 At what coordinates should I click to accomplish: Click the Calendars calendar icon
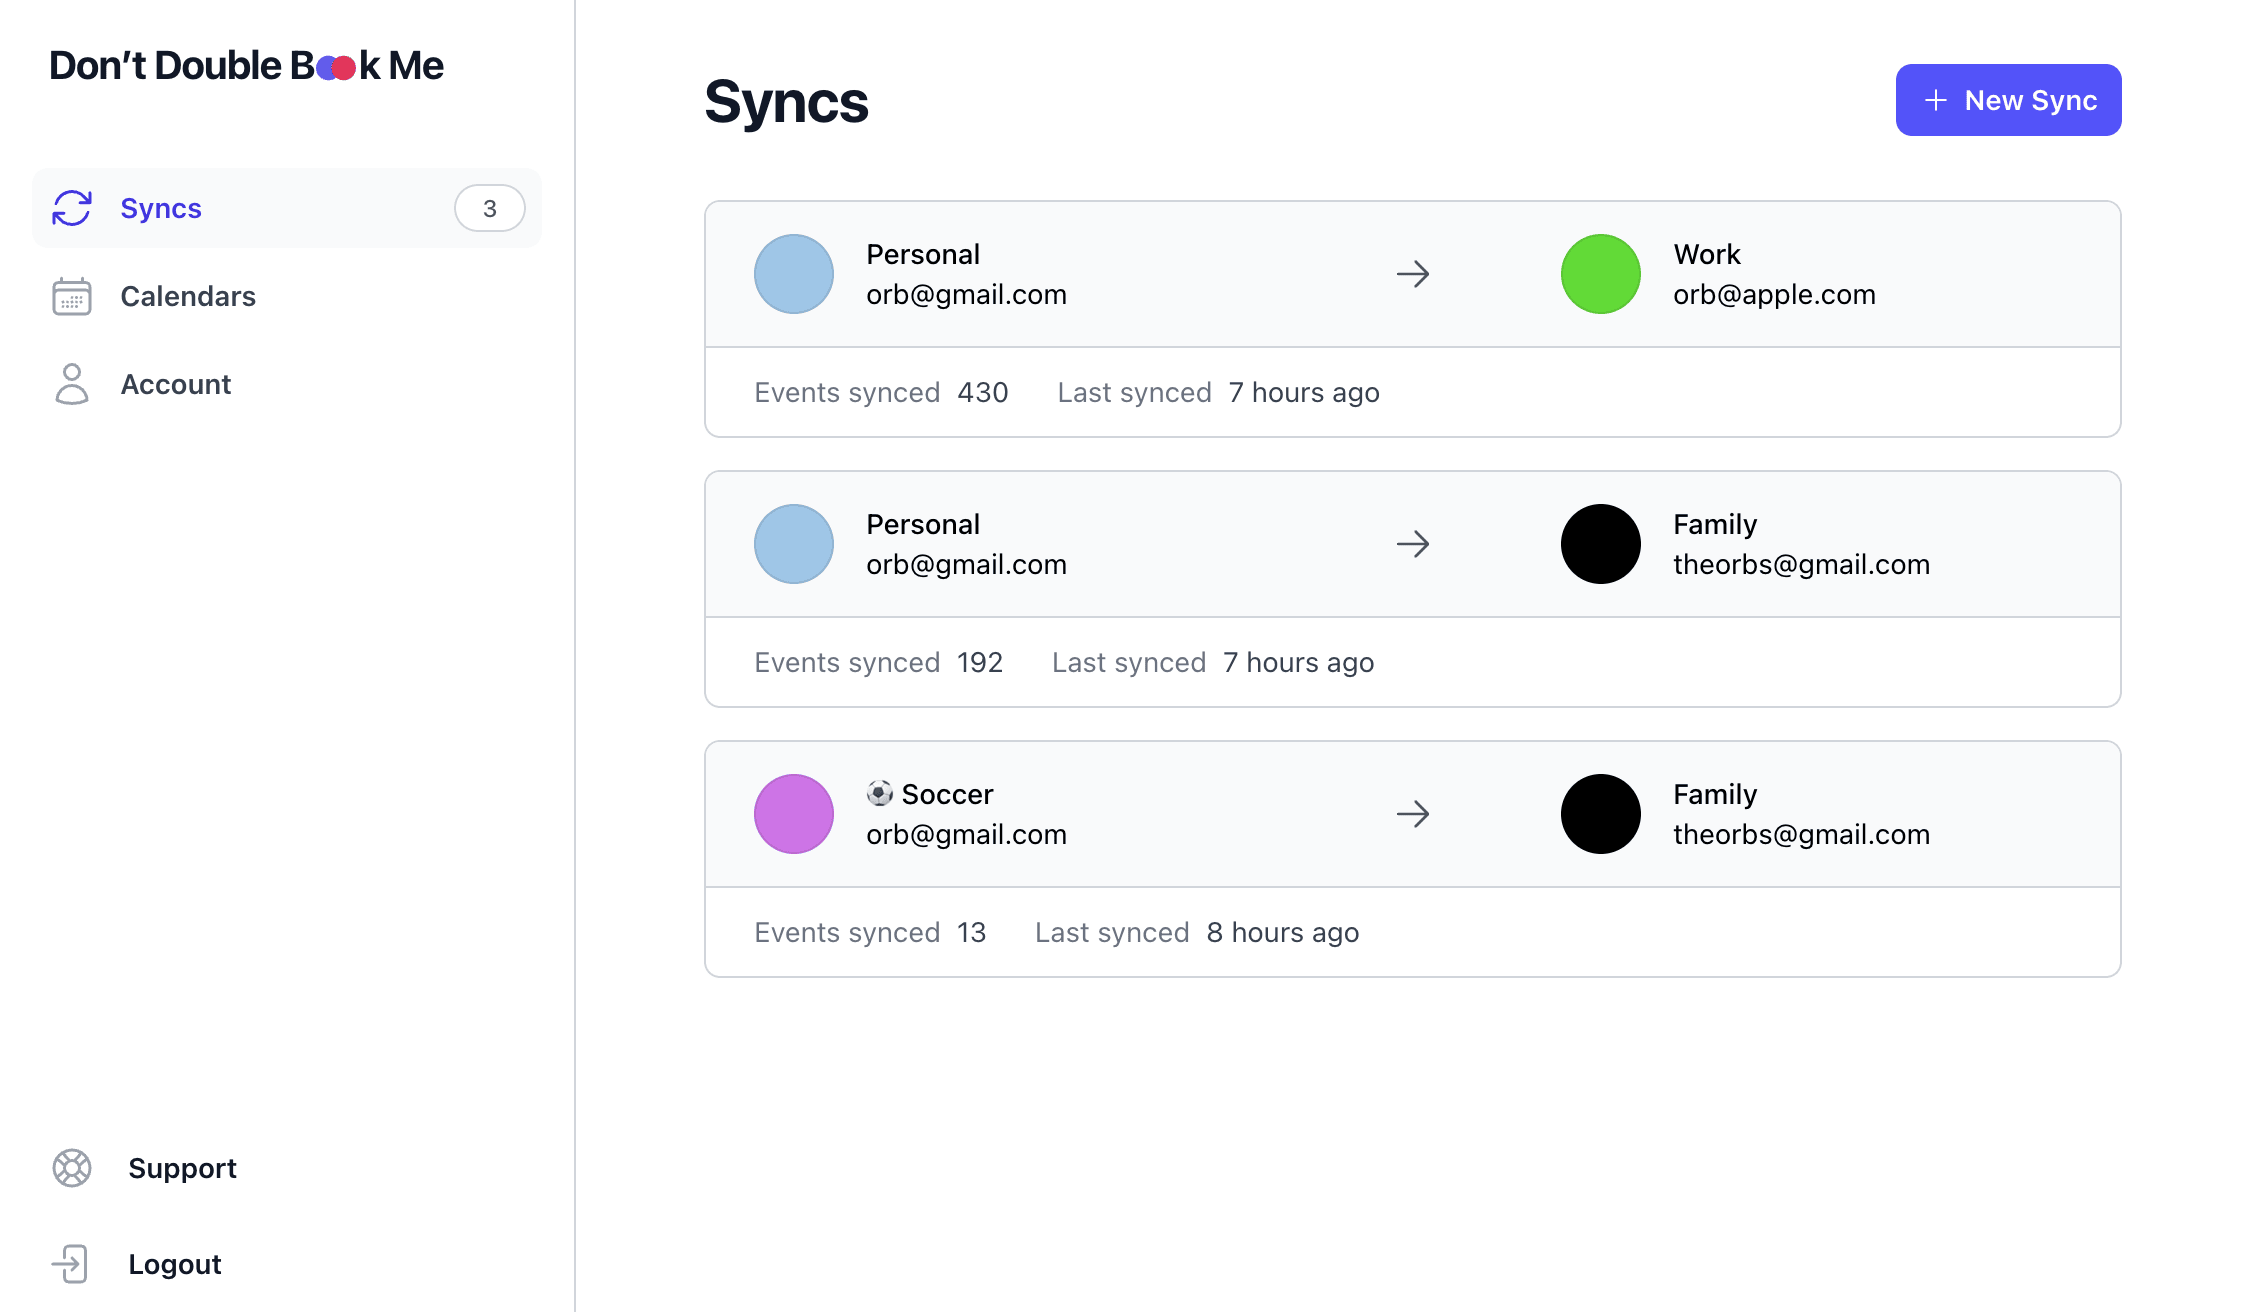coord(72,296)
